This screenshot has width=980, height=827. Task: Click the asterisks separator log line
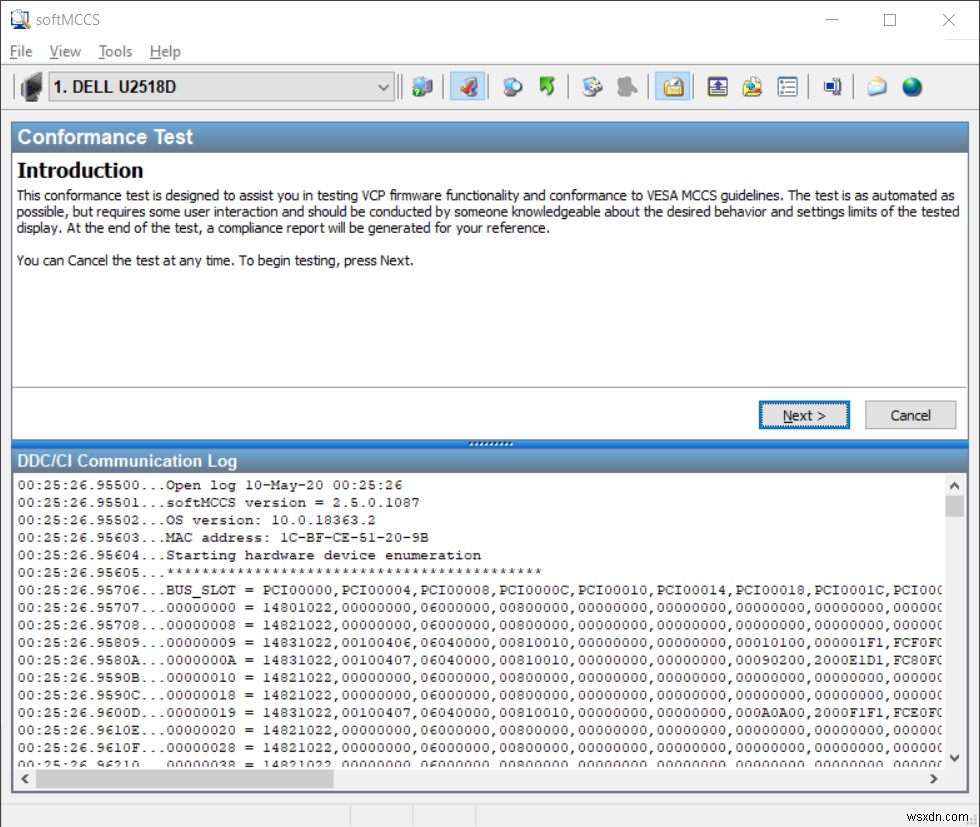[279, 573]
